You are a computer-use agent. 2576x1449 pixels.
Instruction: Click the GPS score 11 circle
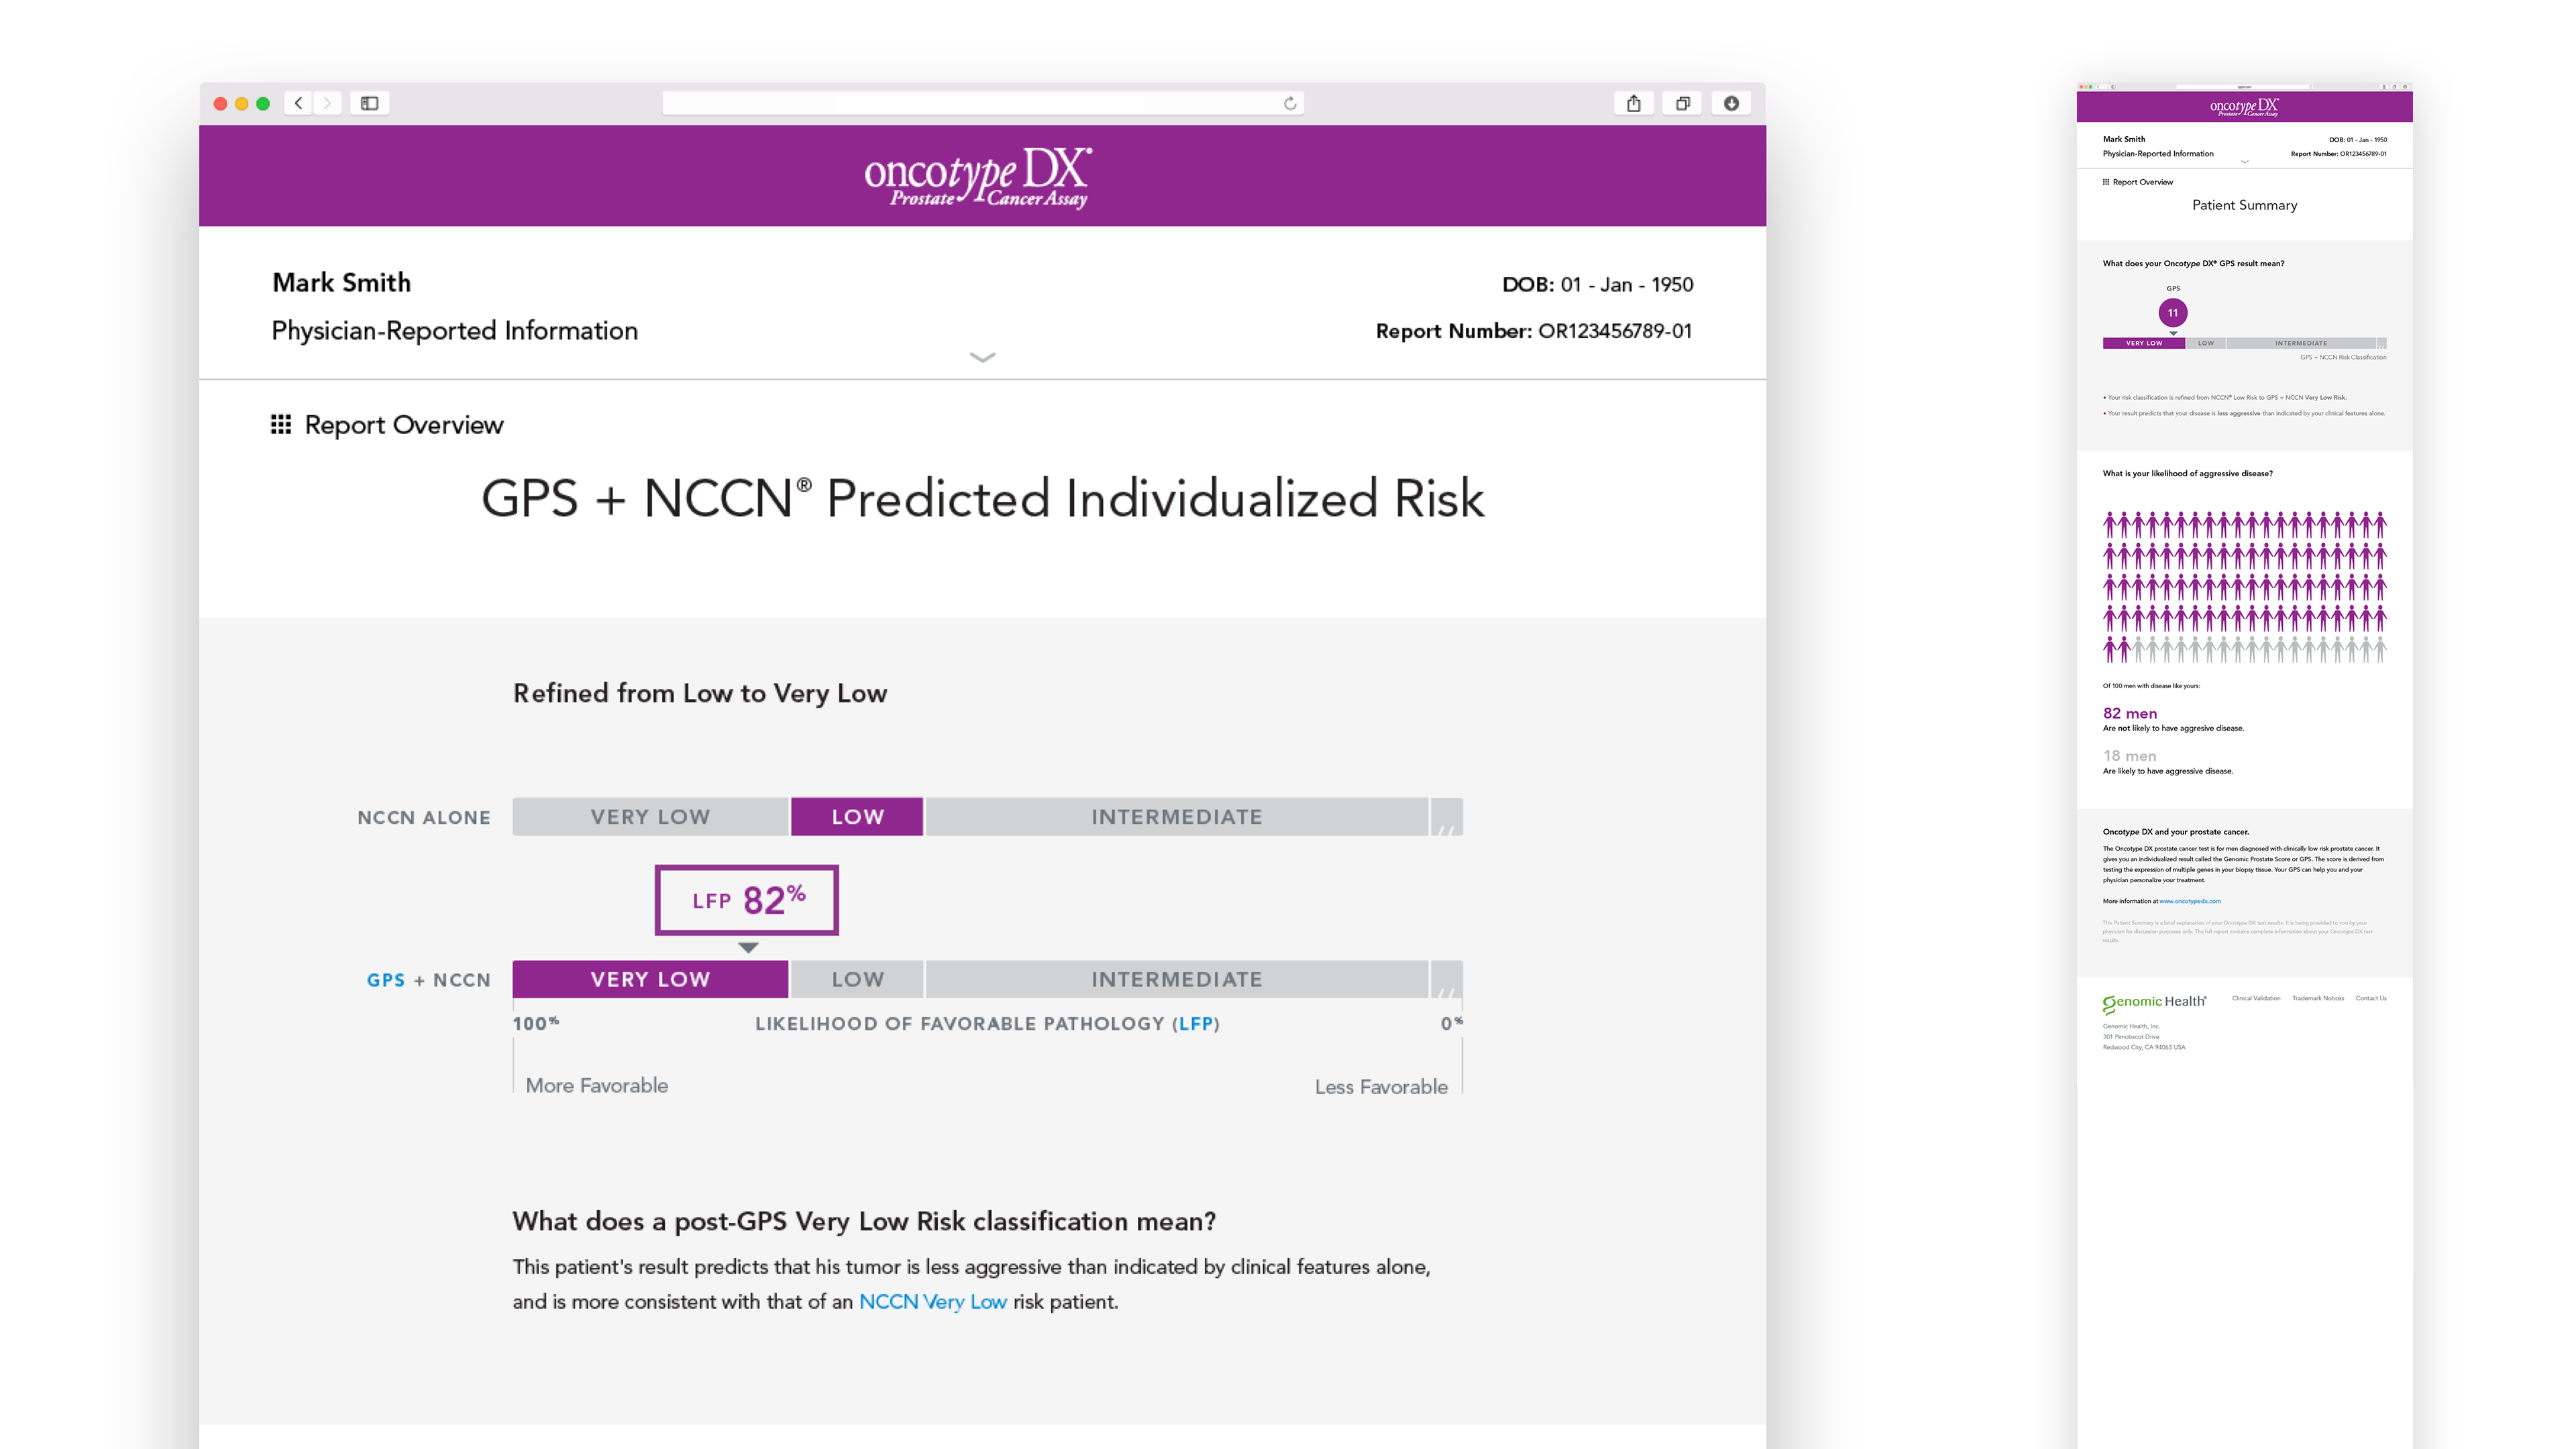click(x=2172, y=313)
